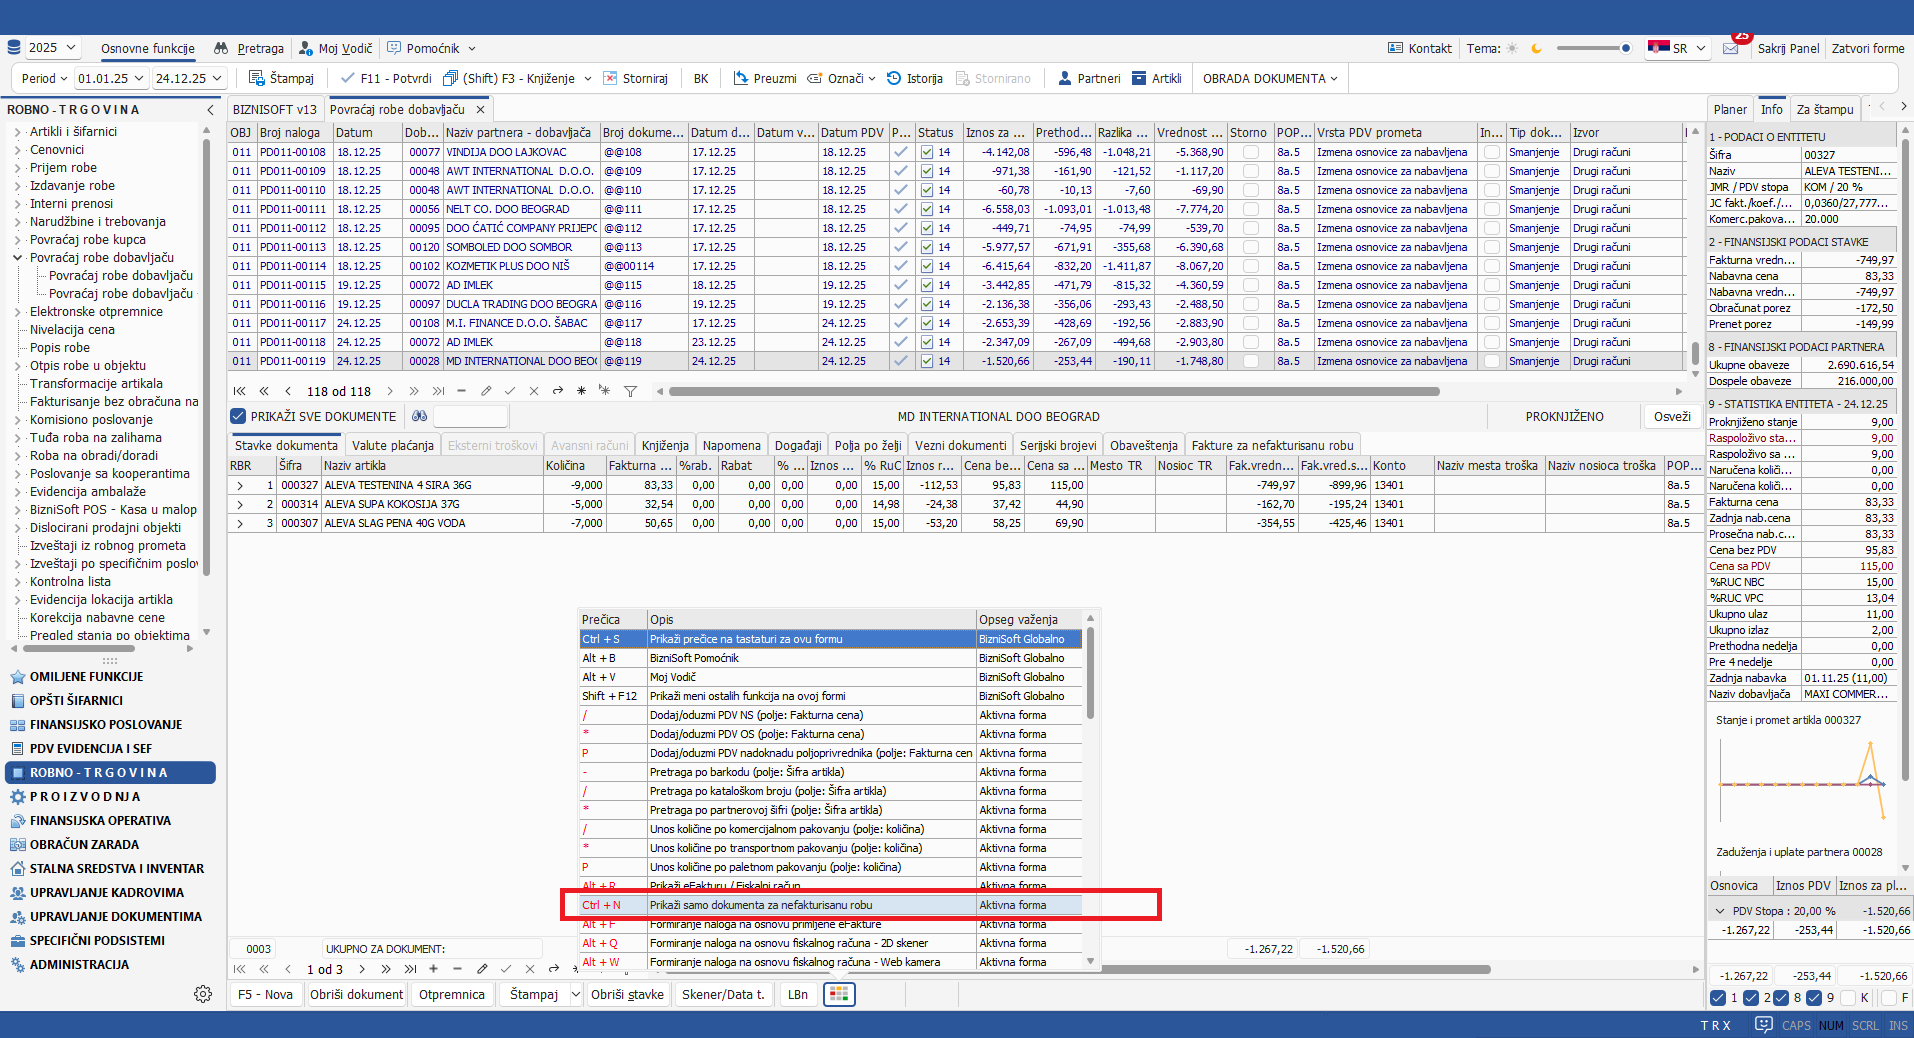
Task: Switch to the dark theme moon icon
Action: (1537, 48)
